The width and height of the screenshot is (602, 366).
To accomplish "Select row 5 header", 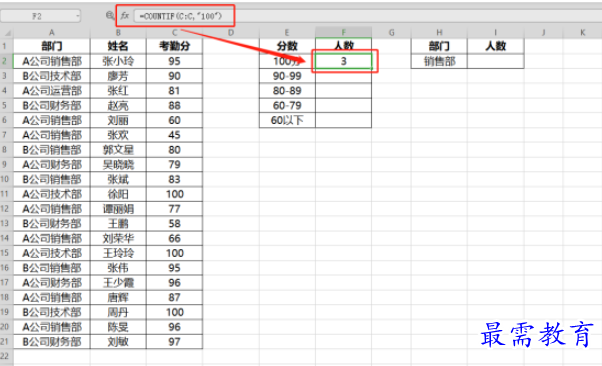I will click(7, 105).
